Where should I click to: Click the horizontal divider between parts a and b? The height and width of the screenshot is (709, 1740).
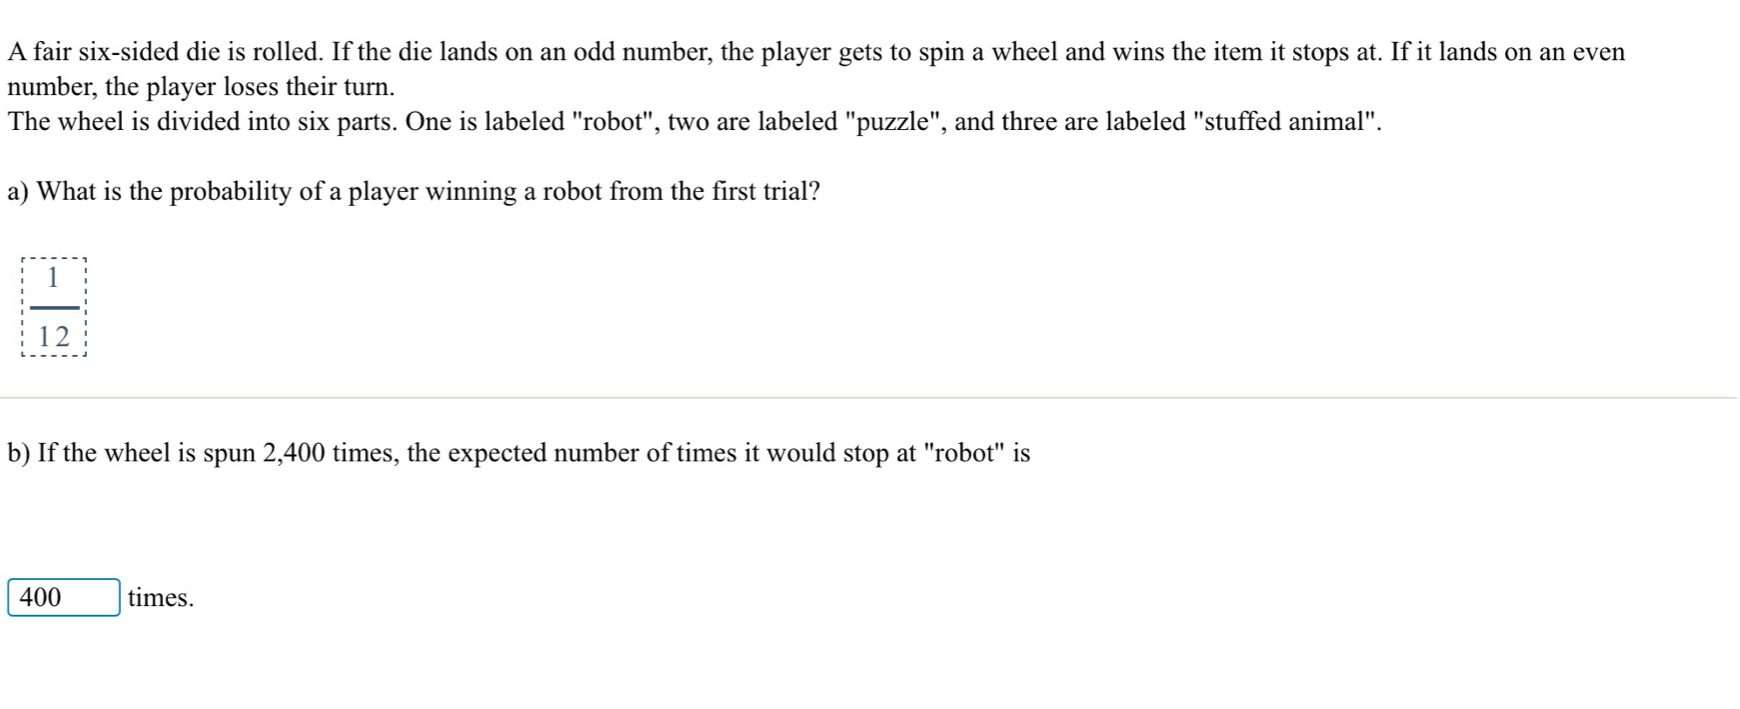(868, 398)
